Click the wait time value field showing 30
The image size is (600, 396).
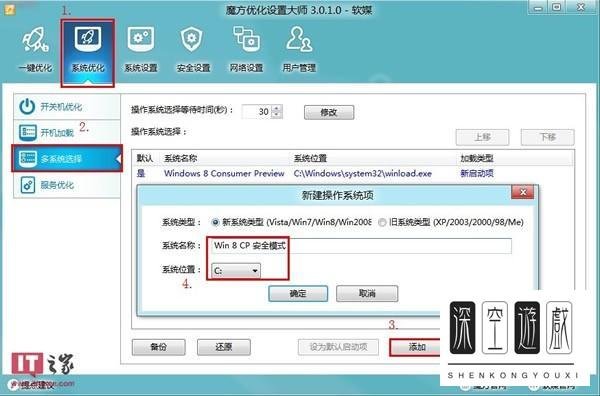point(257,112)
